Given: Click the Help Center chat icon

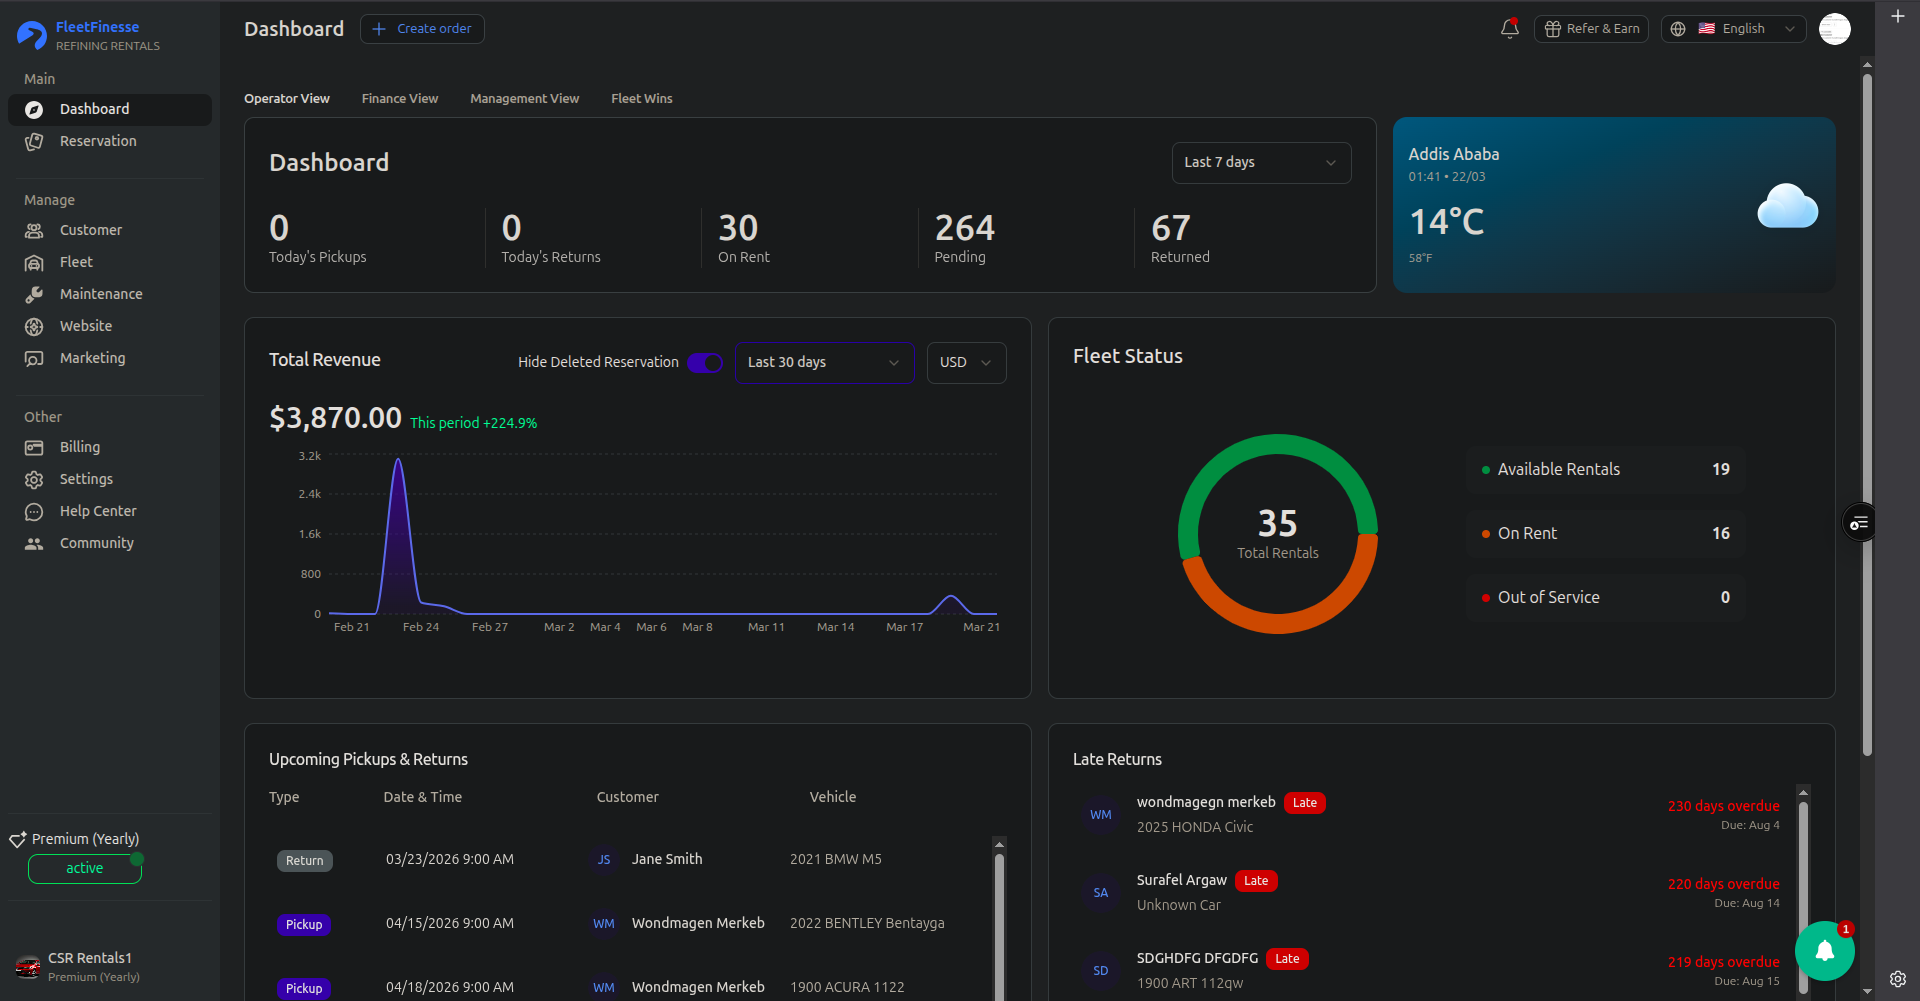Looking at the screenshot, I should 34,512.
